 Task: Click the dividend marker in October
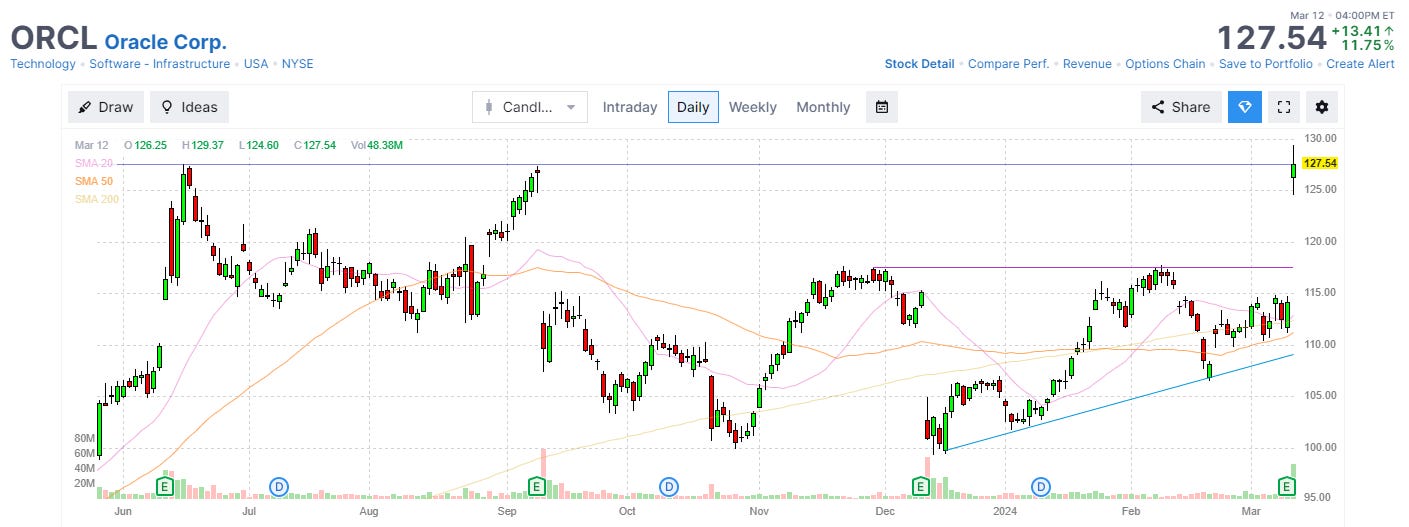click(668, 486)
